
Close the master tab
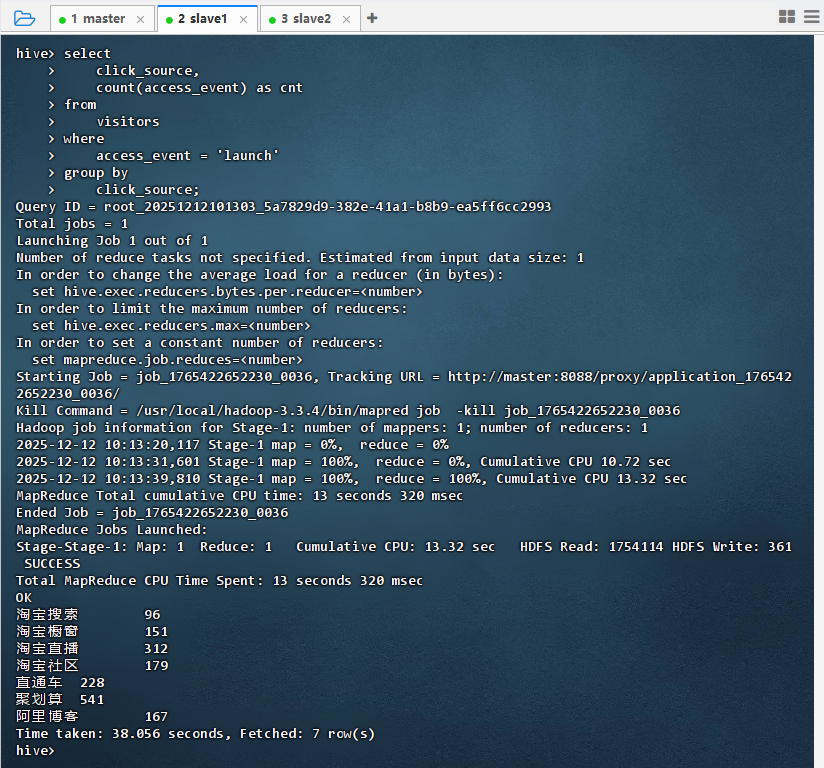(140, 19)
